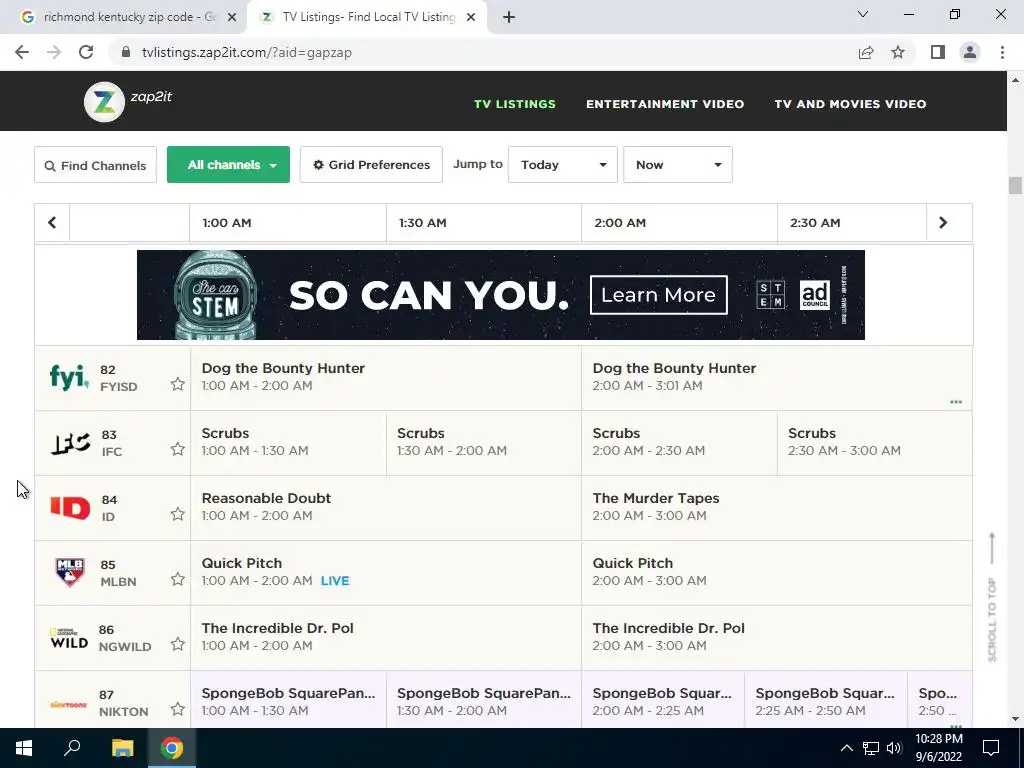Open the Nat Geo Wild channel logo
The image size is (1024, 768).
click(x=69, y=638)
